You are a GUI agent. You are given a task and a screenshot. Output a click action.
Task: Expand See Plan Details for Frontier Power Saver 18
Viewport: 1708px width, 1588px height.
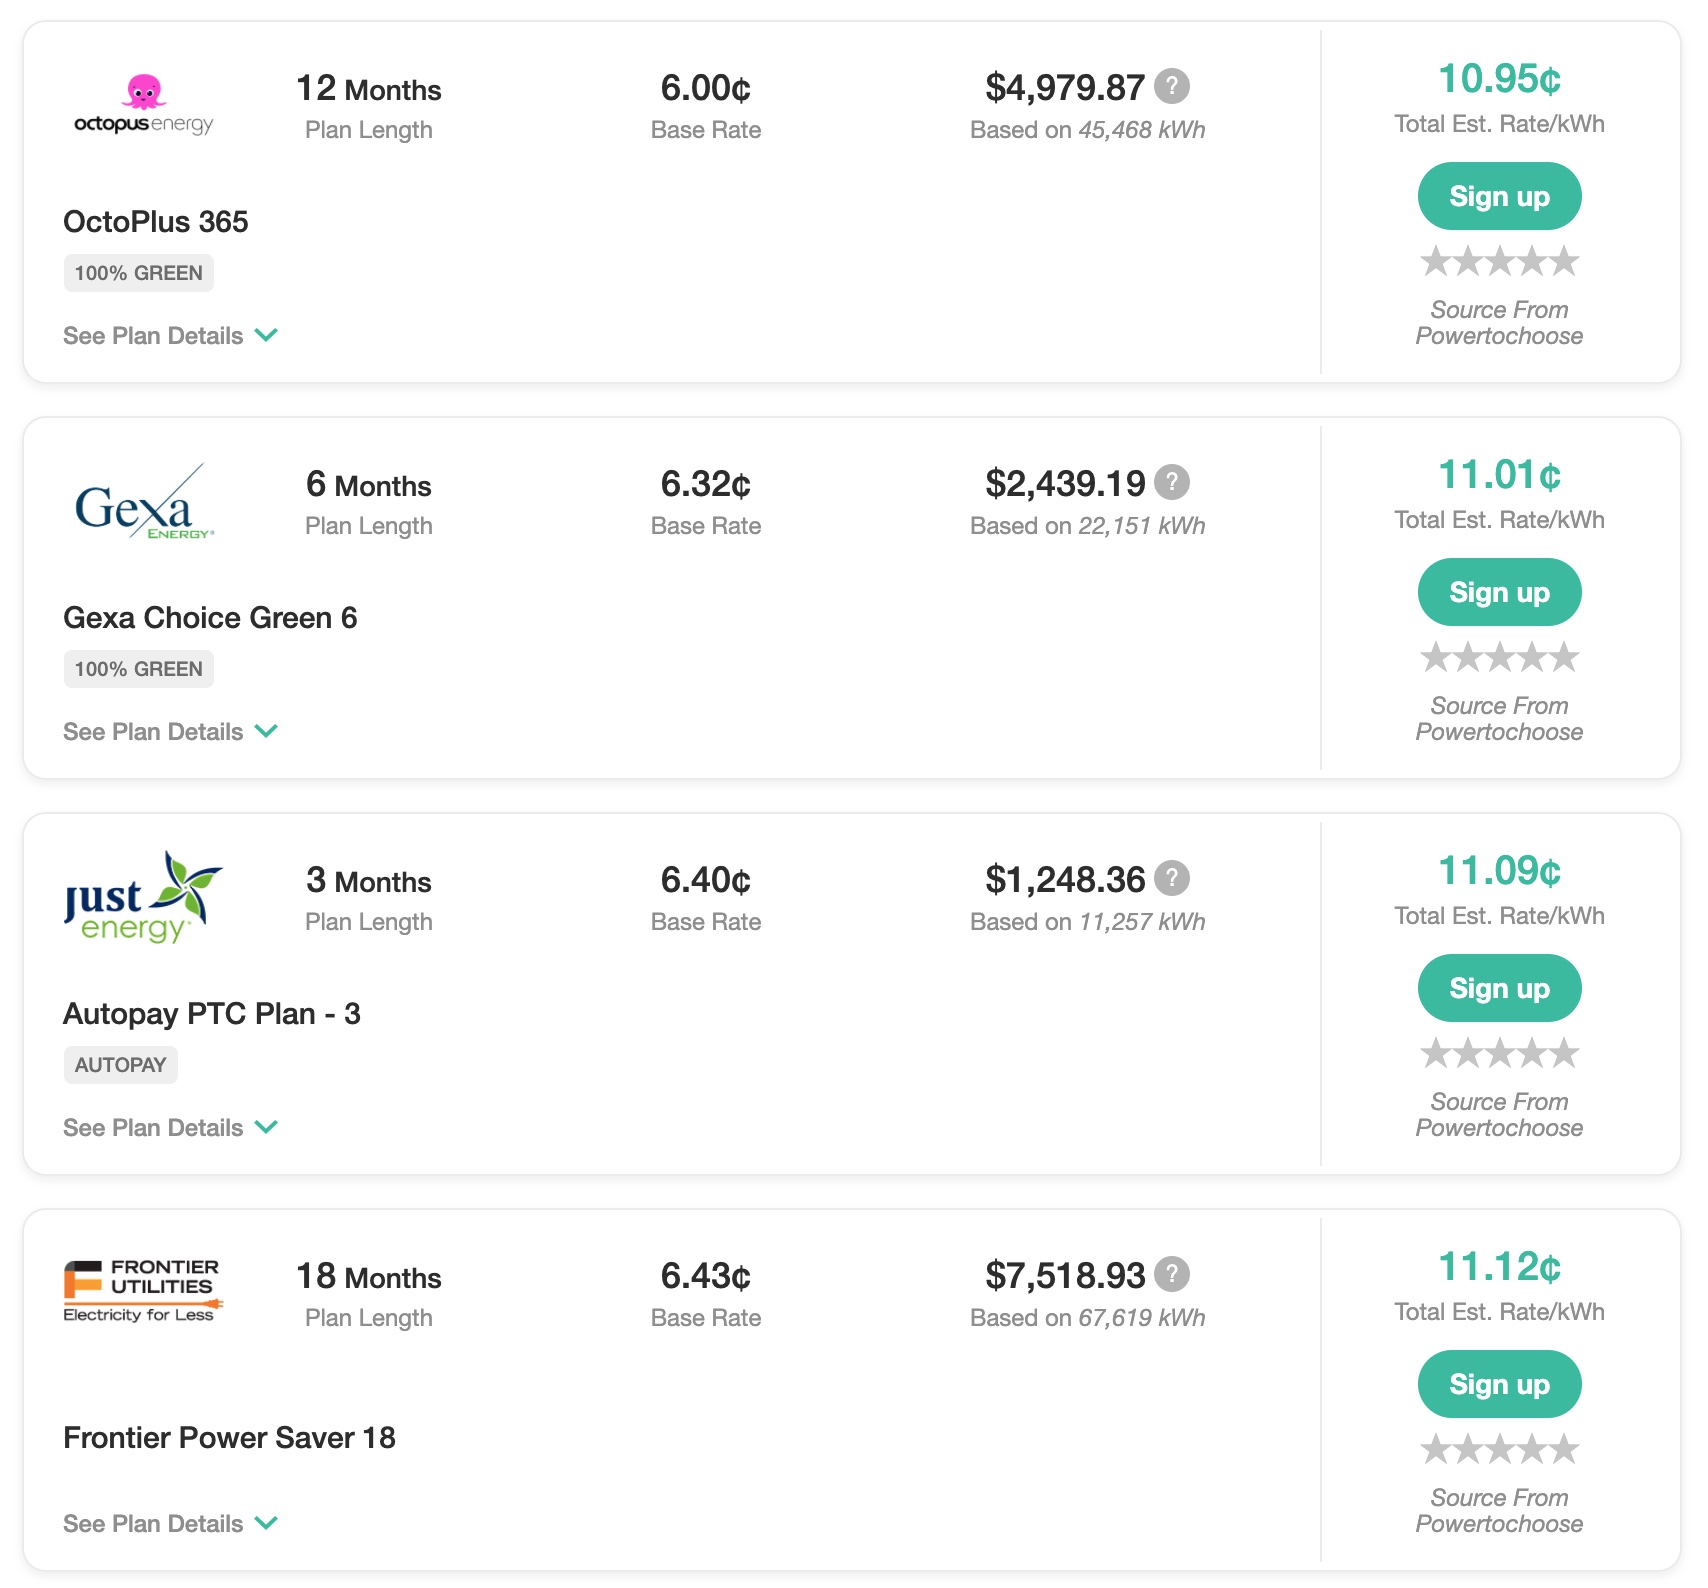tap(170, 1524)
